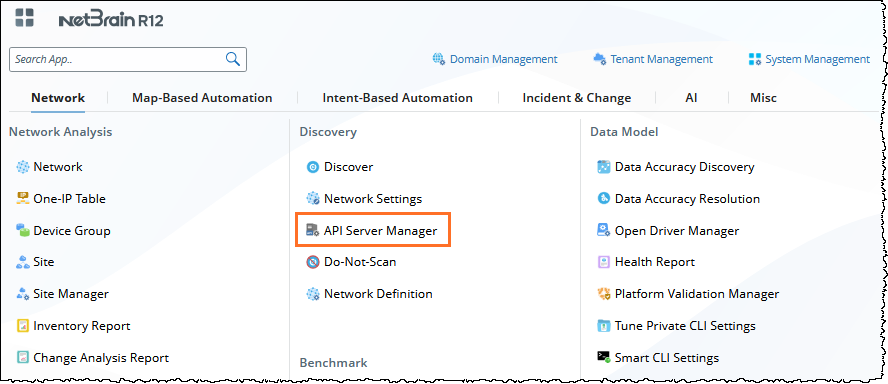This screenshot has width=888, height=384.
Task: Open the app grid launcher icon
Action: (24, 17)
